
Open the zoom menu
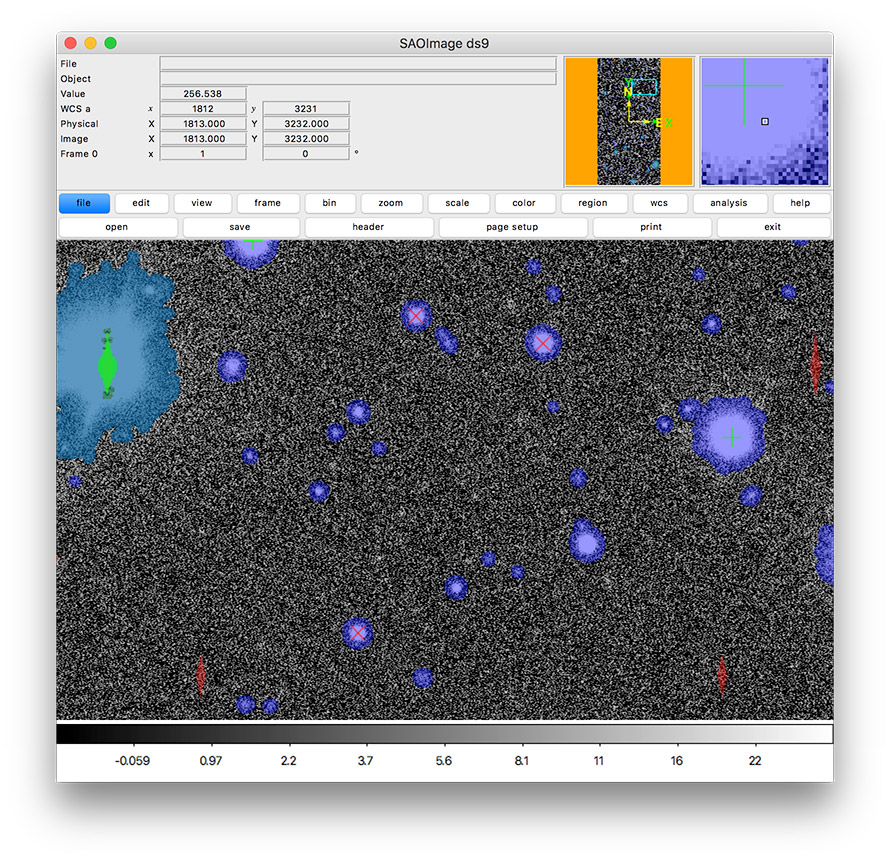coord(391,203)
